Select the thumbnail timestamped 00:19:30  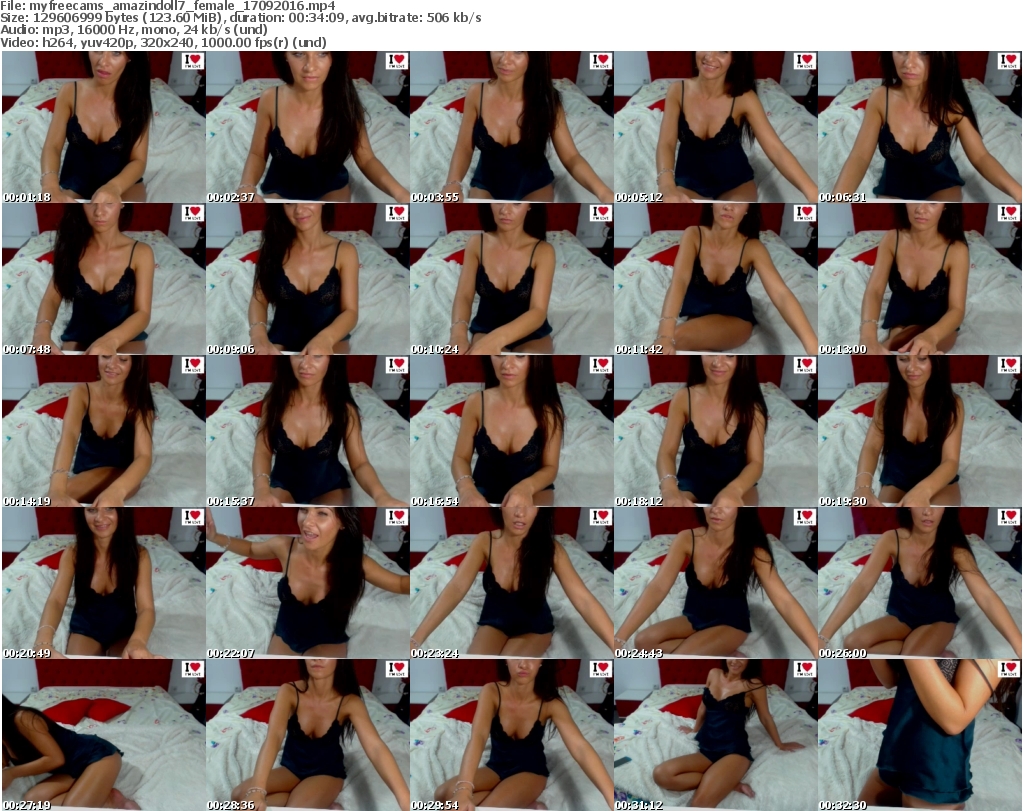click(920, 431)
